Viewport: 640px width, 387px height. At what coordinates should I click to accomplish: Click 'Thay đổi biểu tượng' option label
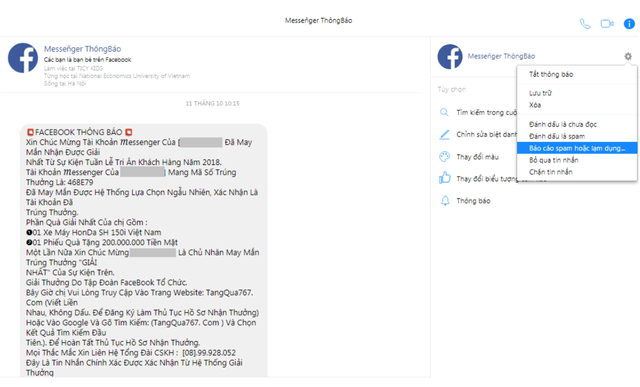[x=487, y=179]
